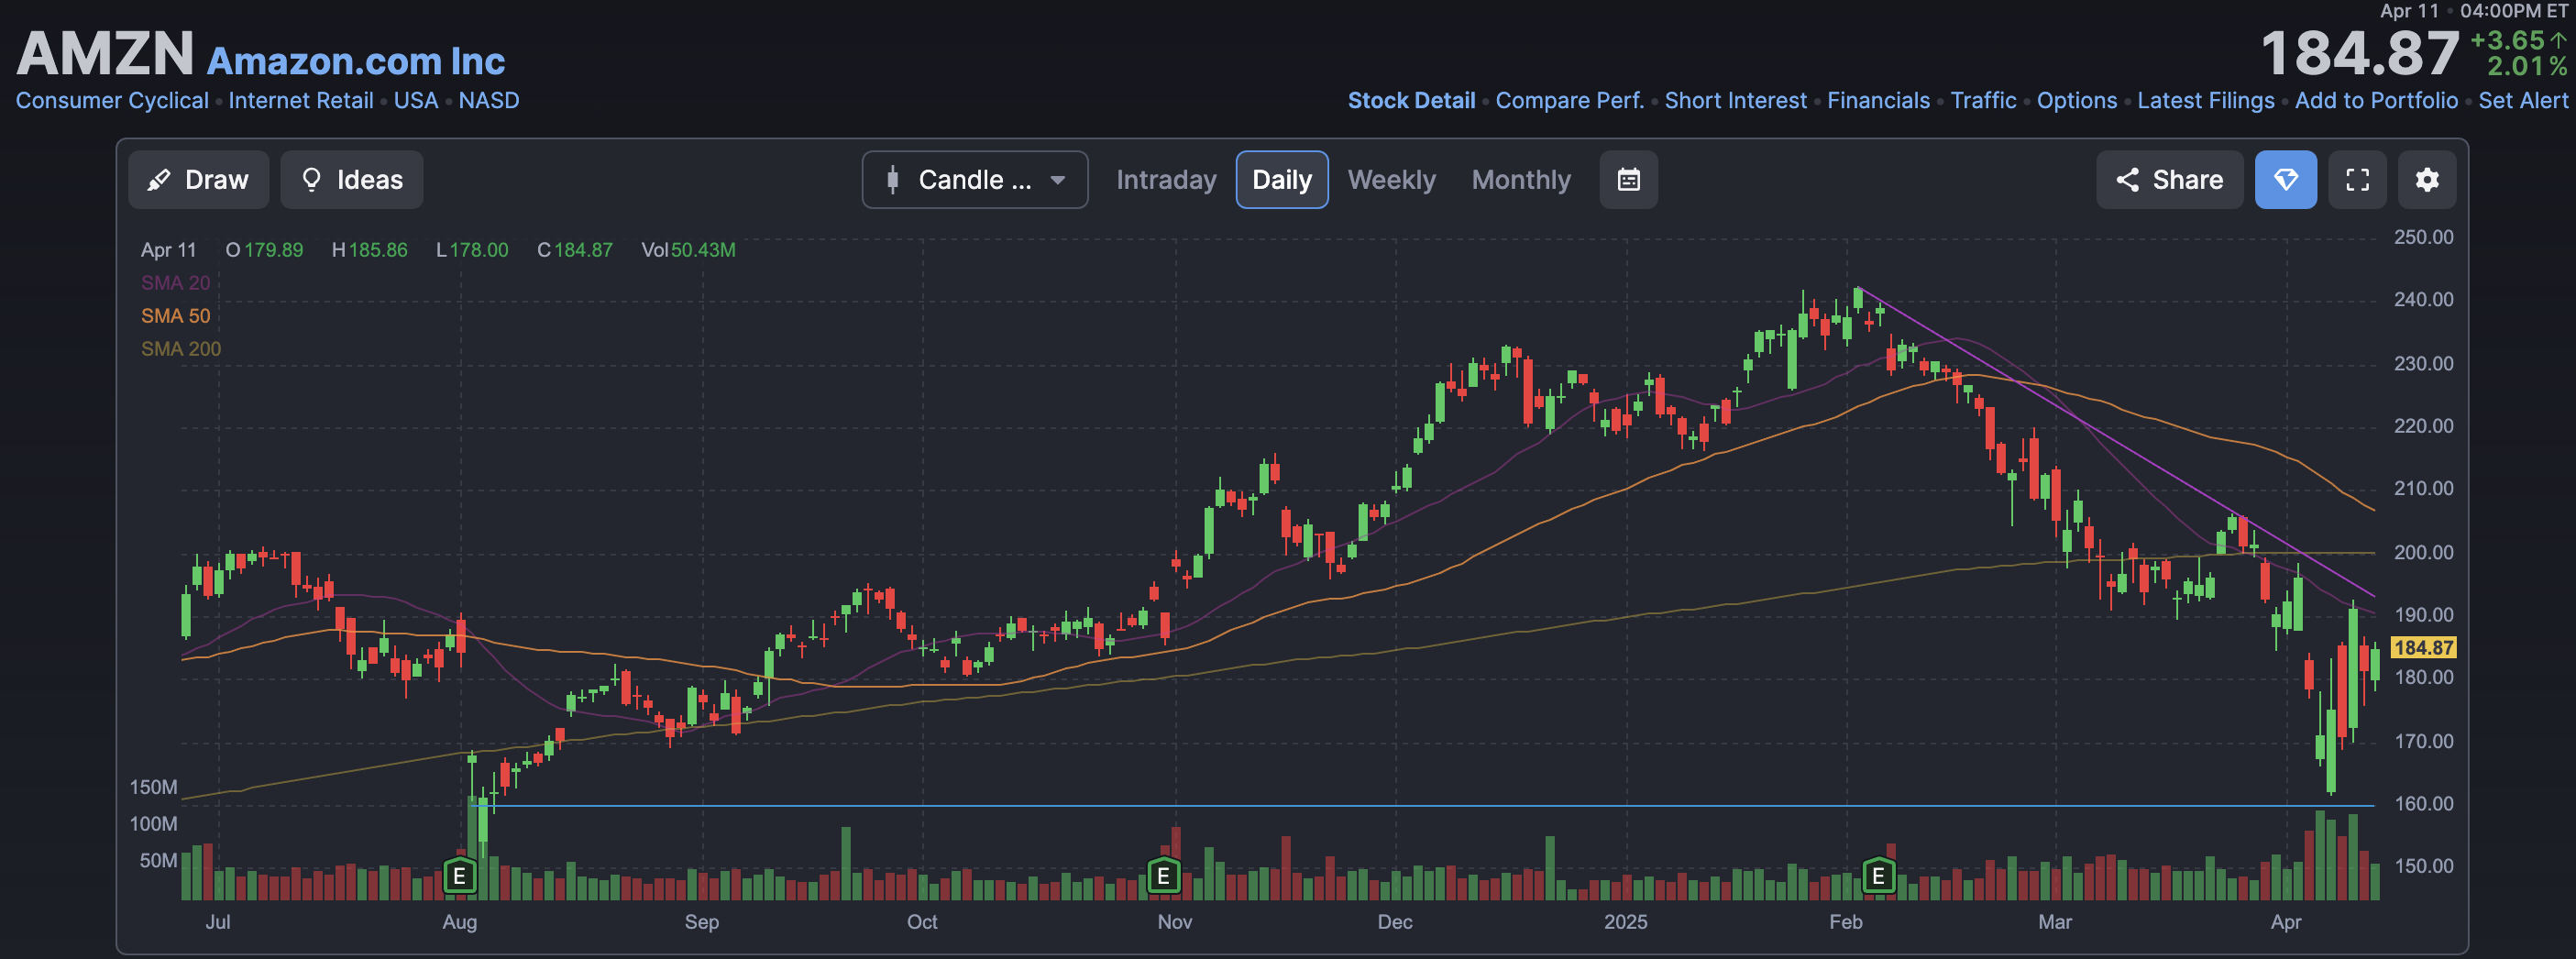Click the SMA 20 legend label
Viewport: 2576px width, 959px height.
click(176, 283)
